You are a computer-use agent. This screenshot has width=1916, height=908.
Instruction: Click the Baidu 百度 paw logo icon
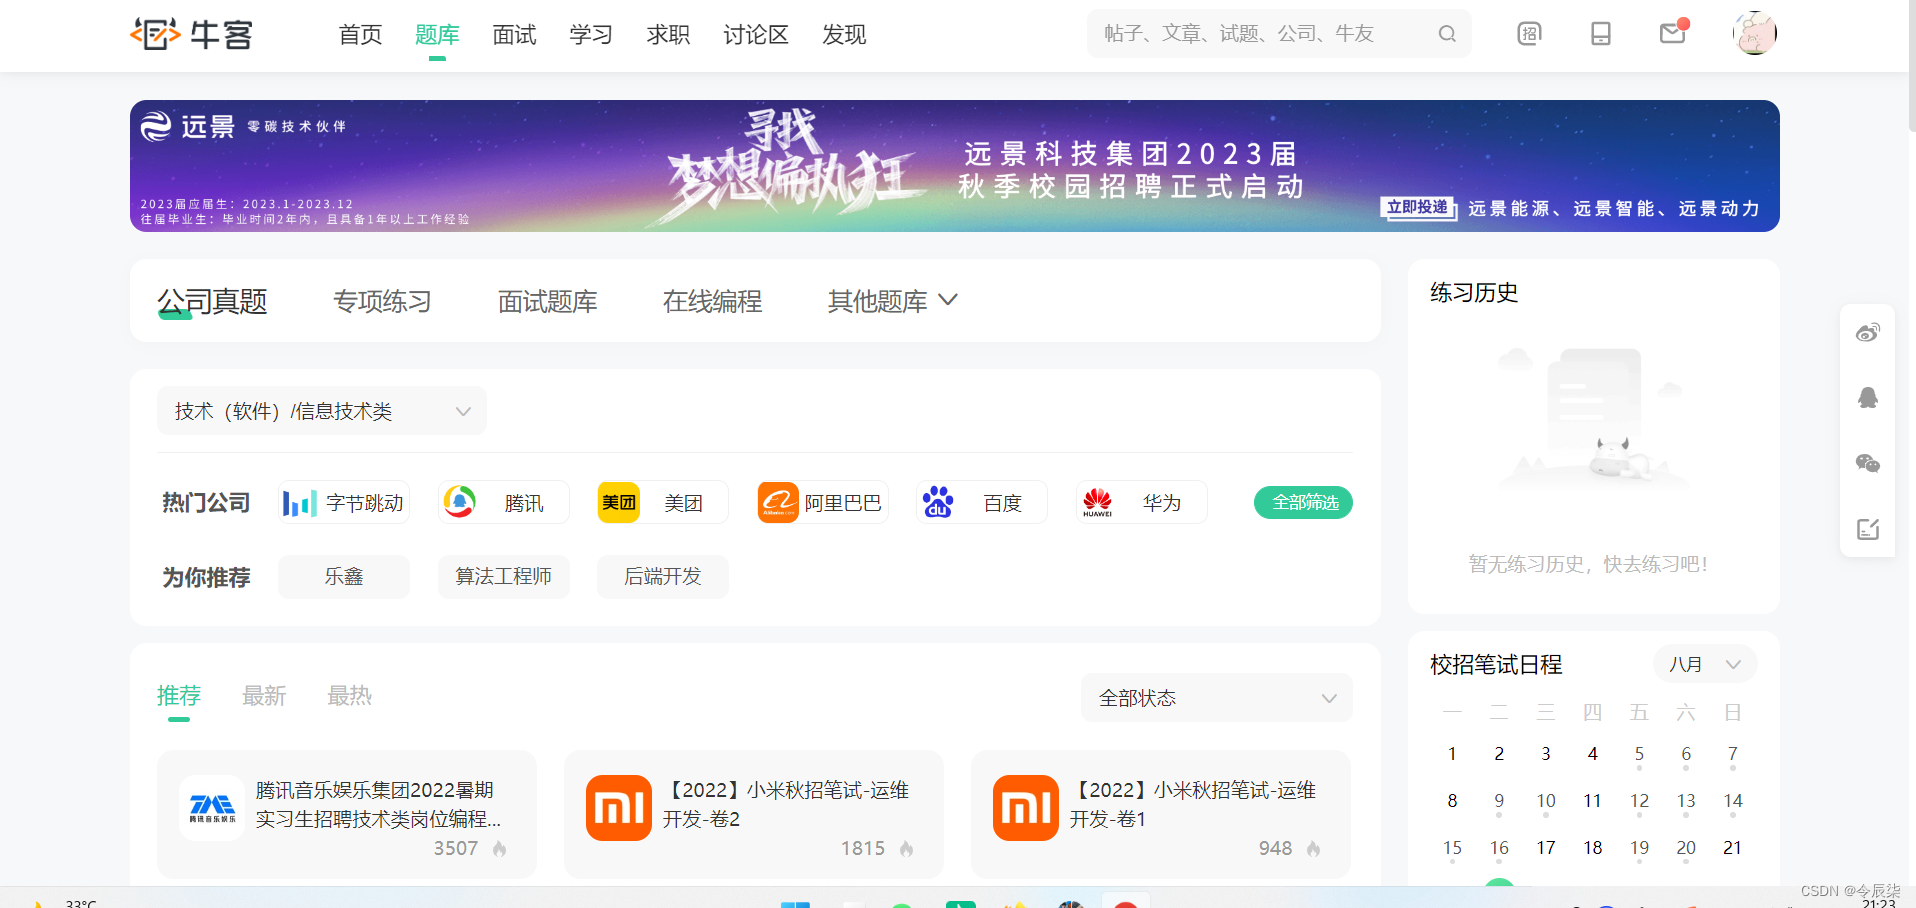938,502
